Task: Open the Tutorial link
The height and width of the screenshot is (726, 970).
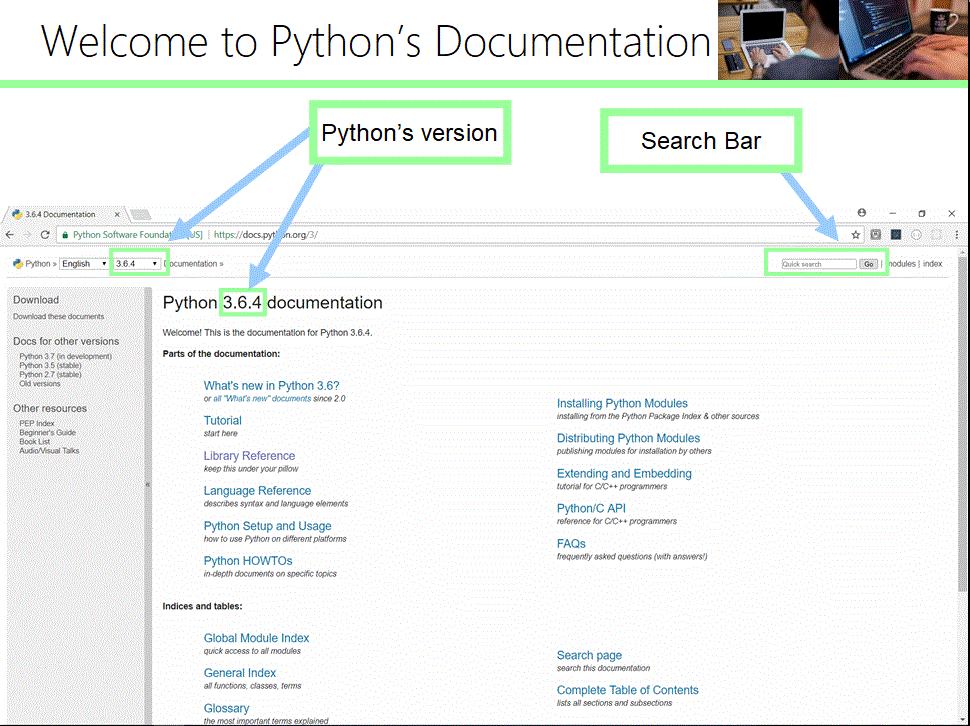Action: 222,420
